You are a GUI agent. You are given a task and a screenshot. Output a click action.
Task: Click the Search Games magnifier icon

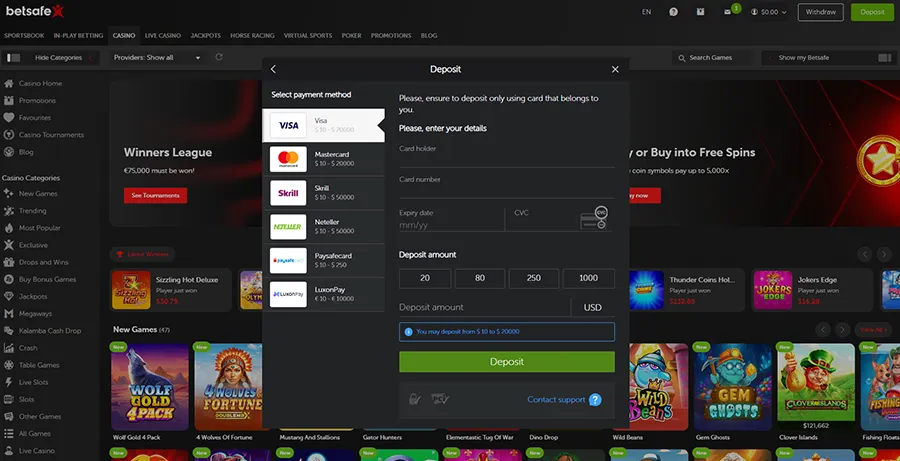click(682, 58)
